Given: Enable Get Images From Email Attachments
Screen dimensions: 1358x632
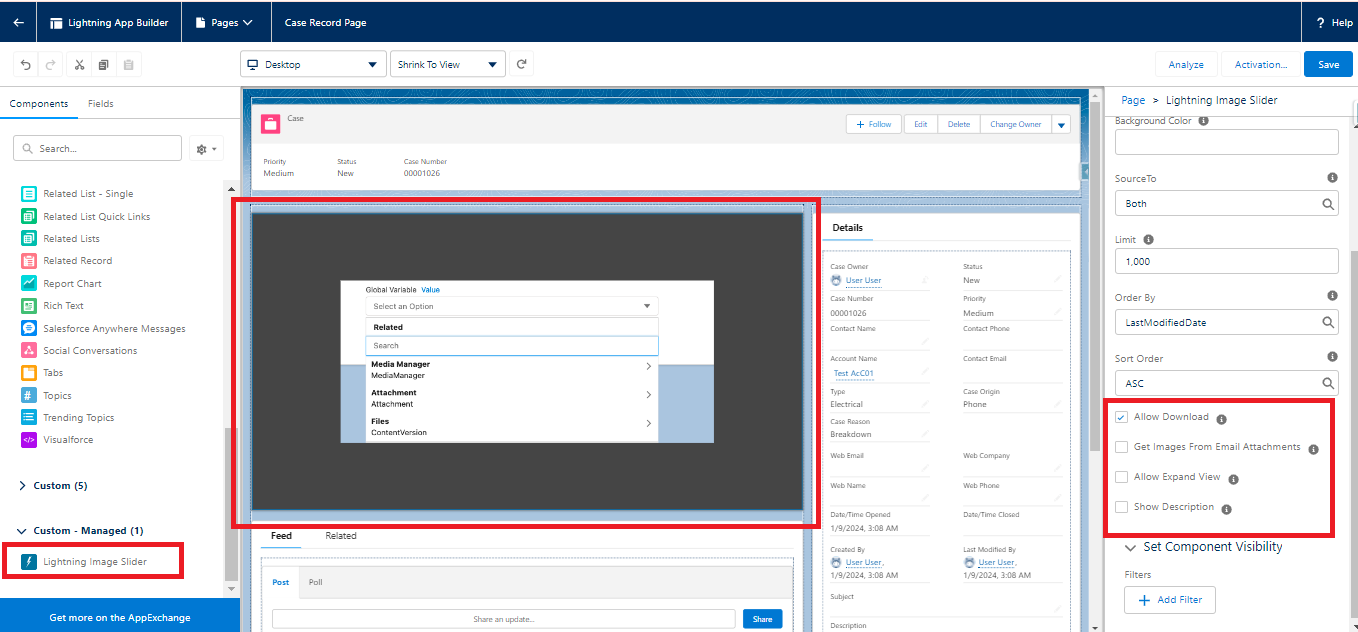Looking at the screenshot, I should pyautogui.click(x=1121, y=447).
